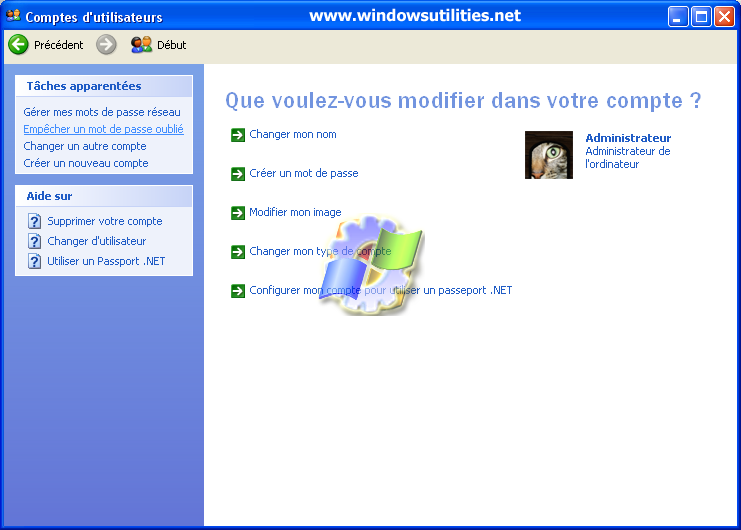This screenshot has height=530, width=741.
Task: Choose Changer un autre compte
Action: (85, 146)
